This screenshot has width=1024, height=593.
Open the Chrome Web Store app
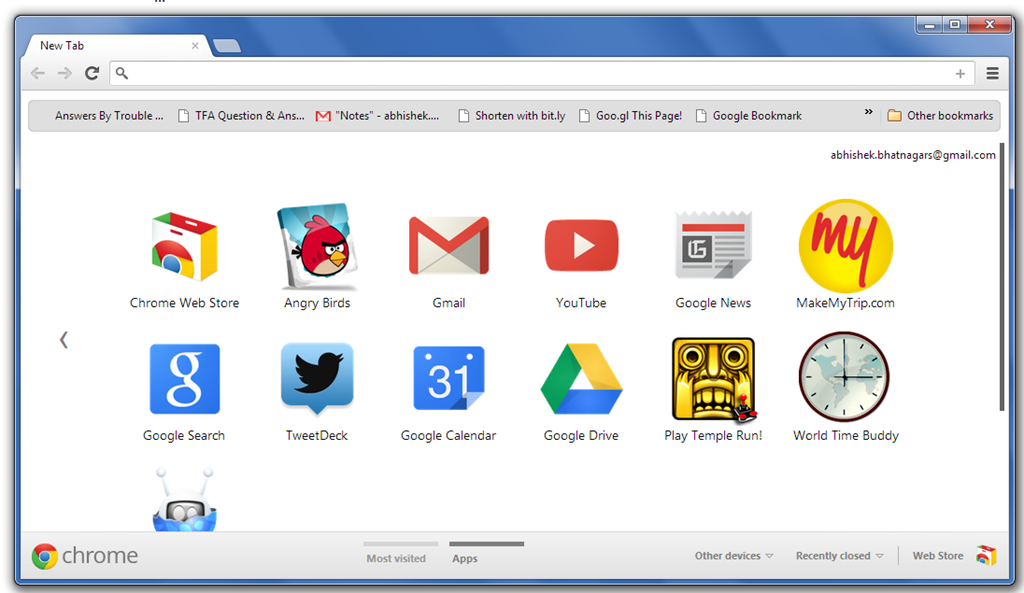(x=184, y=245)
